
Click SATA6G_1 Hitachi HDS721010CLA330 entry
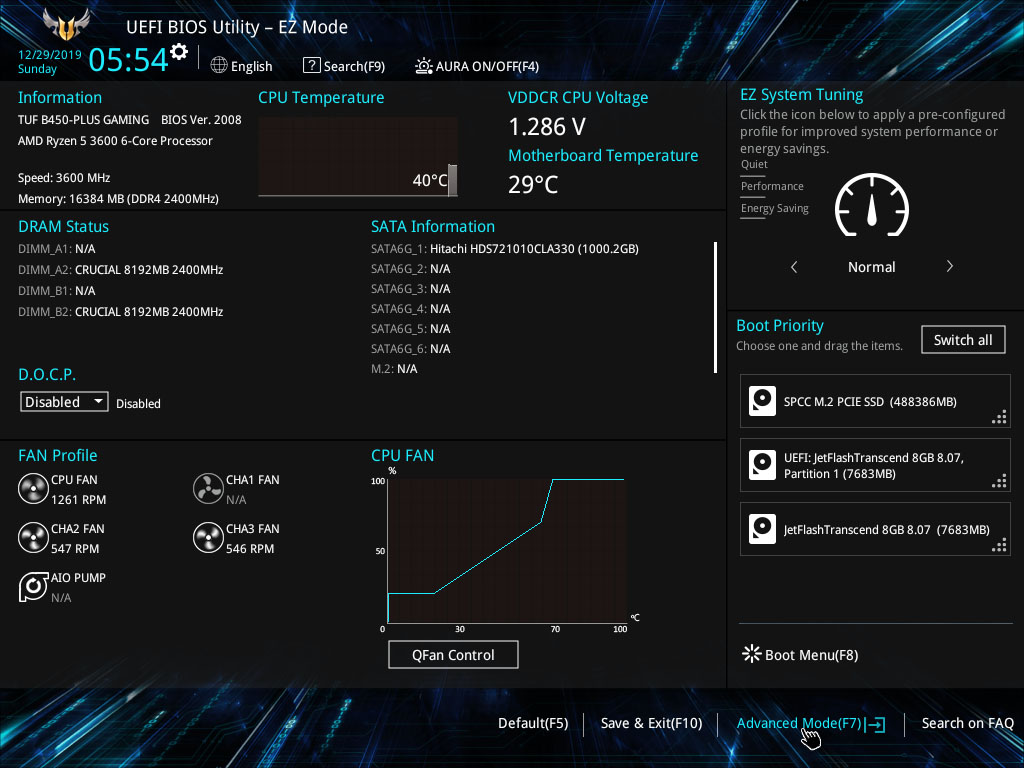505,248
